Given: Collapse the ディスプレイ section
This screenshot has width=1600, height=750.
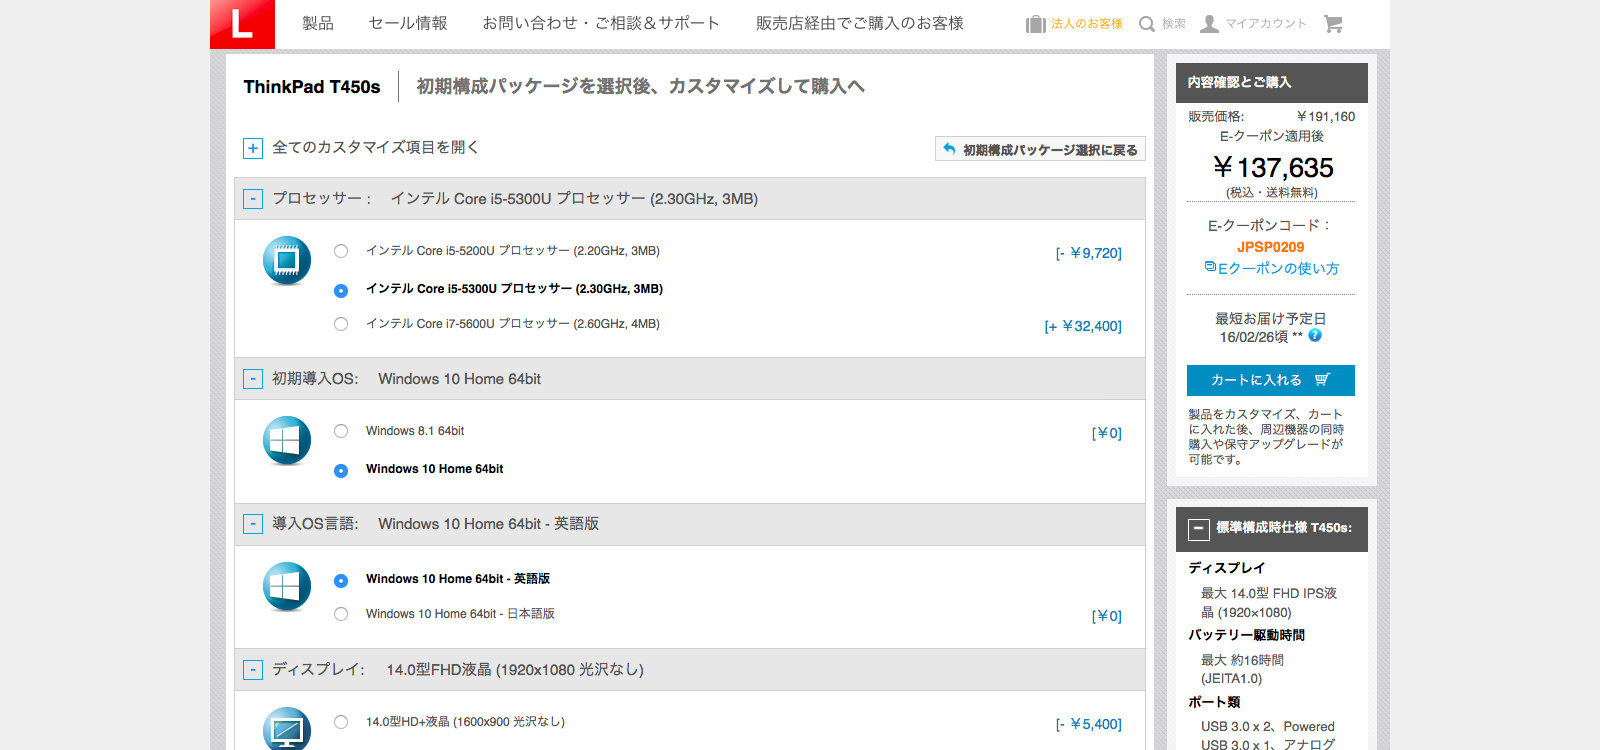Looking at the screenshot, I should pos(253,670).
